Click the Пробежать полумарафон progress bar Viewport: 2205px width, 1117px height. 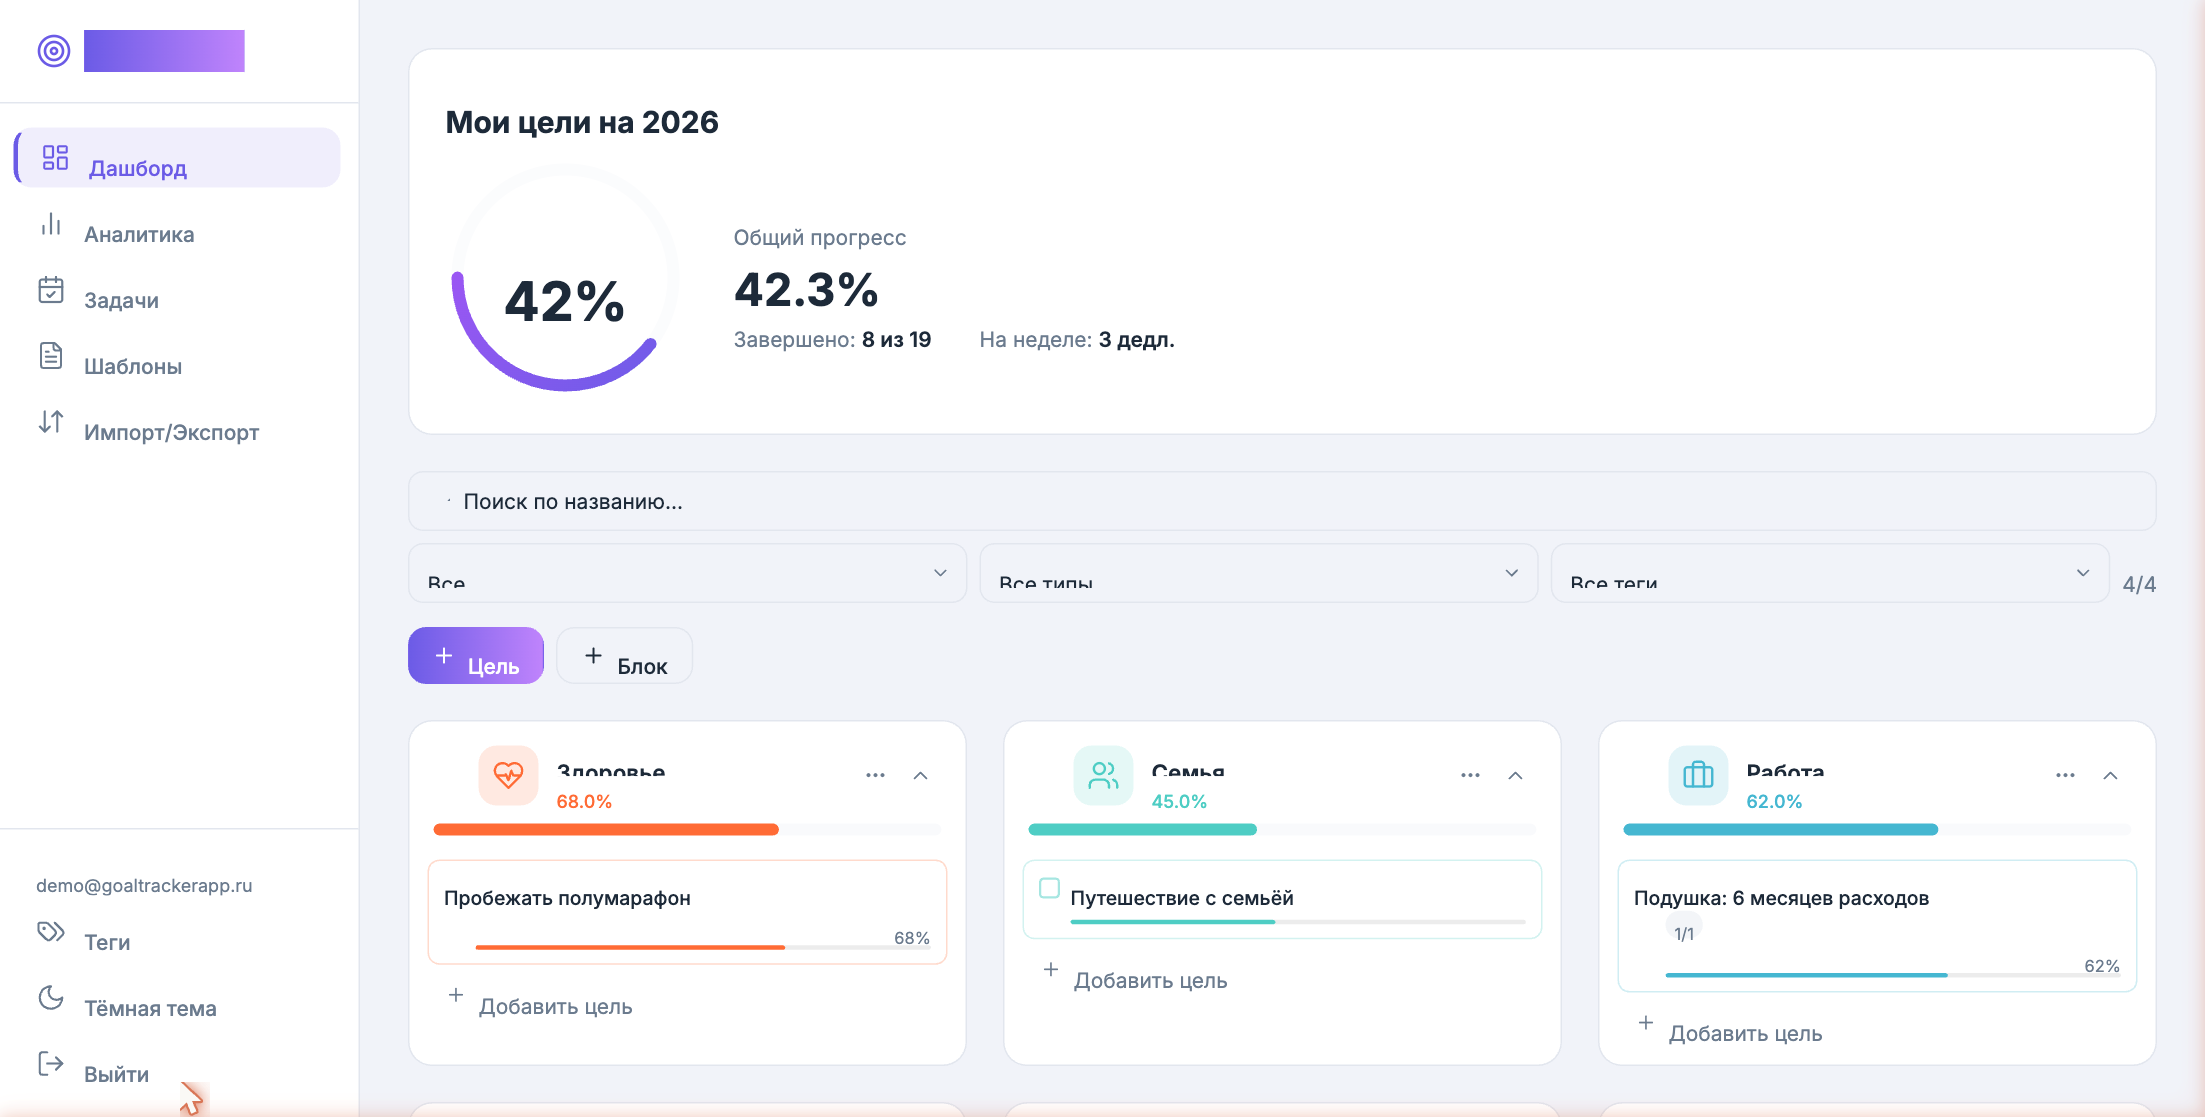pyautogui.click(x=702, y=946)
